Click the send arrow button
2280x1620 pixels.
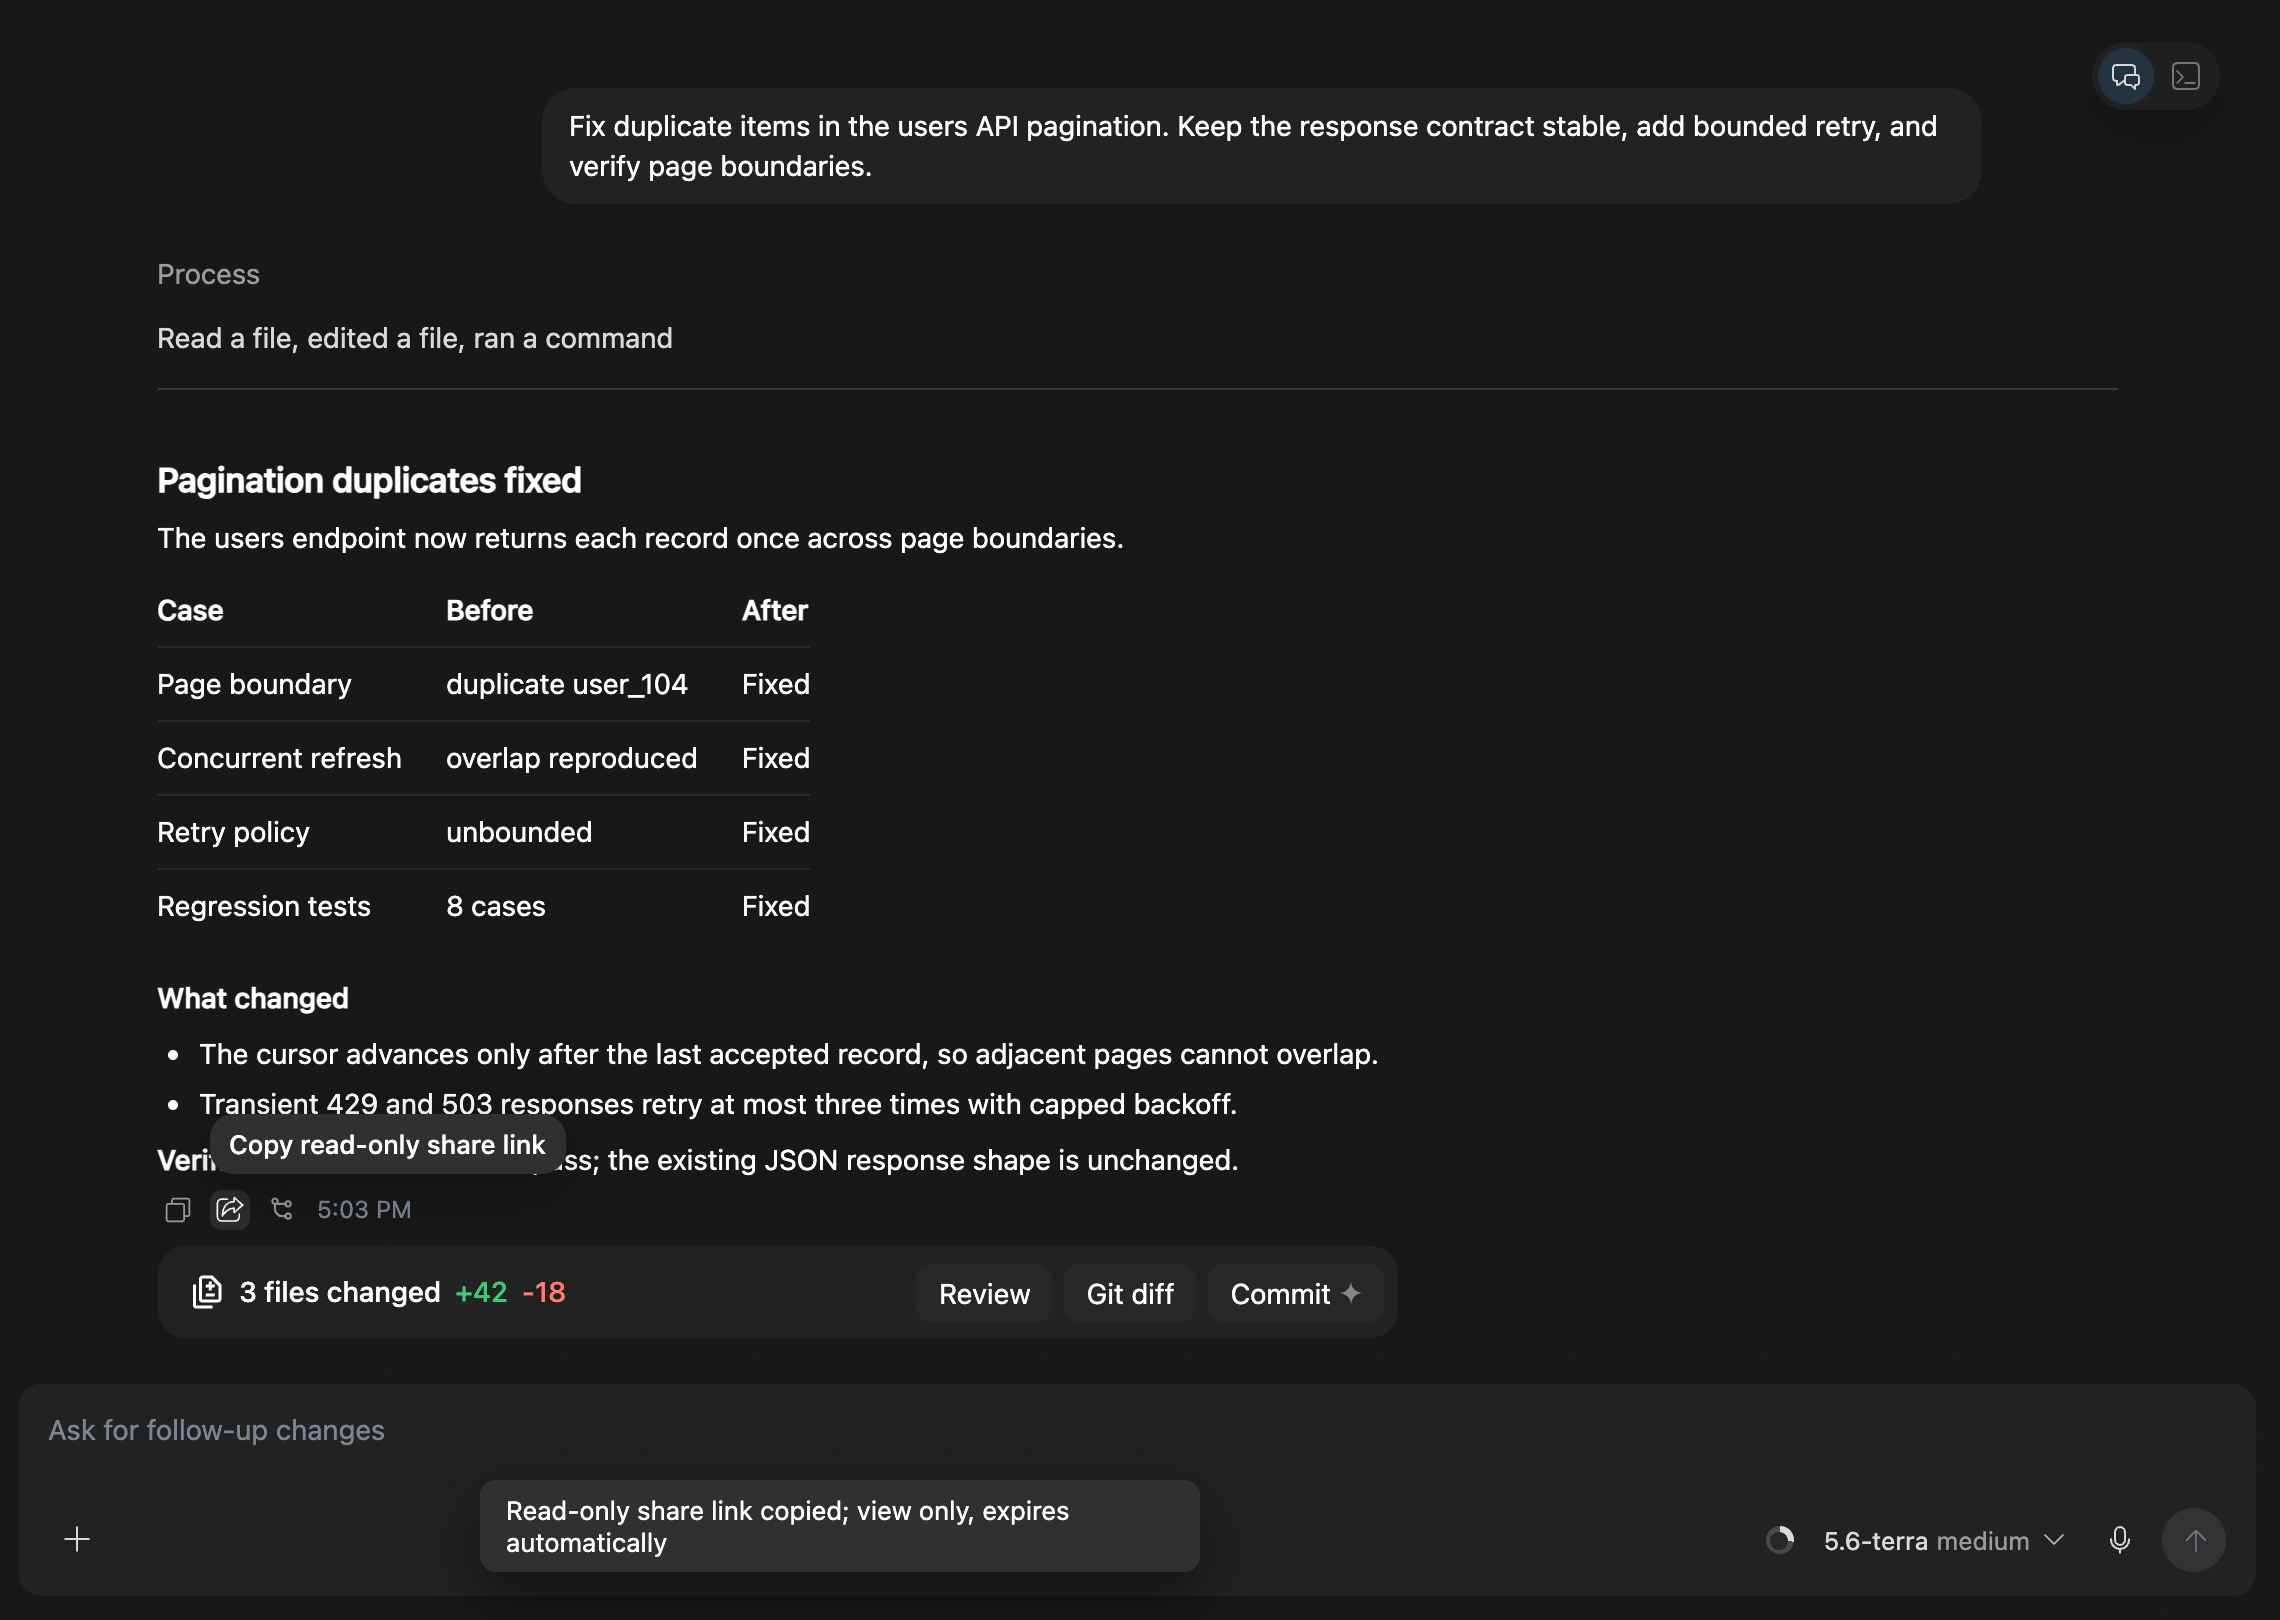click(2194, 1540)
